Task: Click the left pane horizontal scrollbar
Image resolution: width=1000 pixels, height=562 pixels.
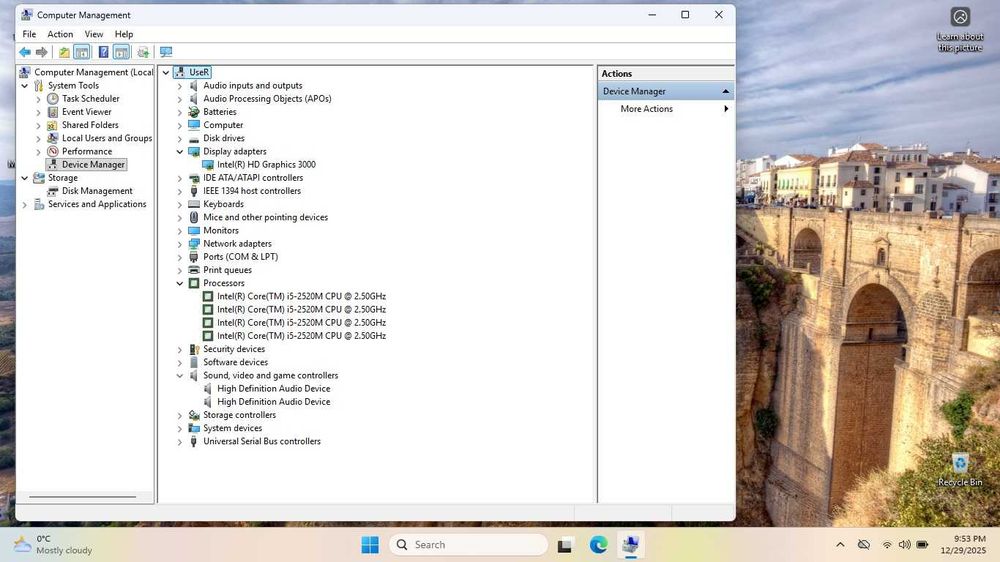Action: 83,496
